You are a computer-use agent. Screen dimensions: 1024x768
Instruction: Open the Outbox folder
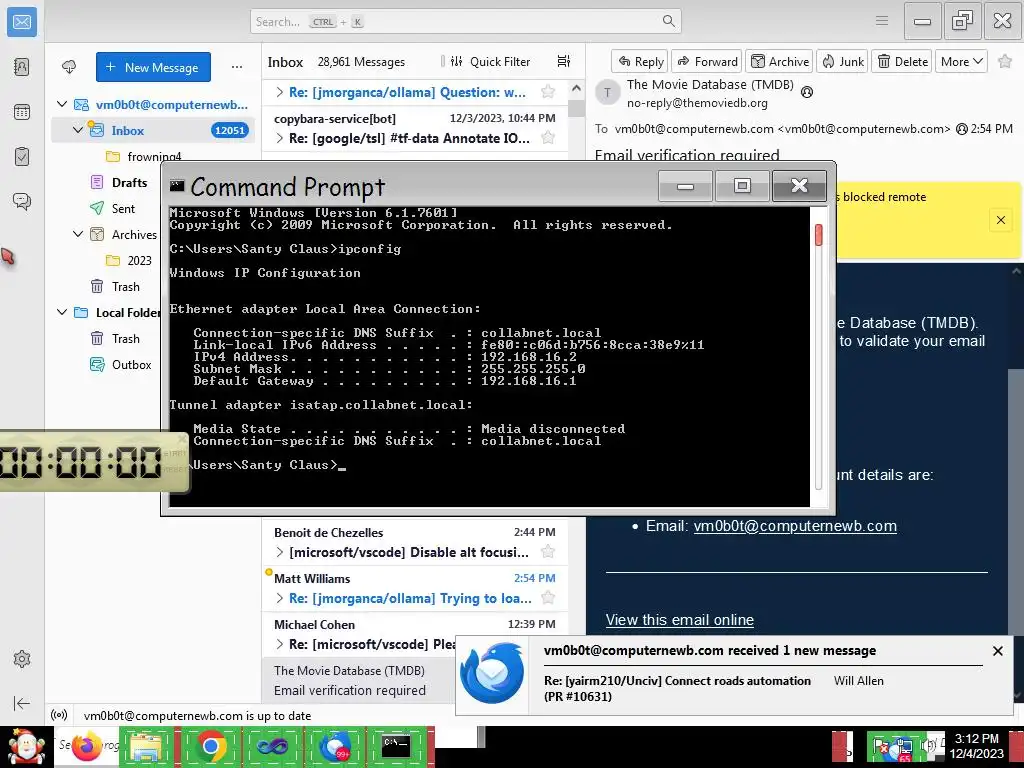tap(131, 364)
